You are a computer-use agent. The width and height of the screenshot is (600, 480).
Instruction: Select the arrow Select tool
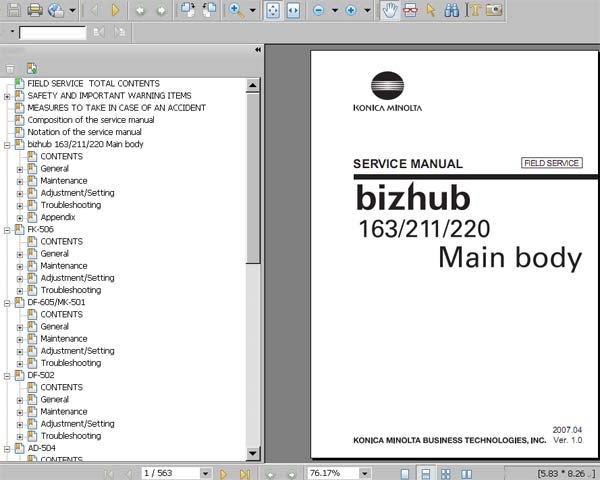[x=431, y=10]
